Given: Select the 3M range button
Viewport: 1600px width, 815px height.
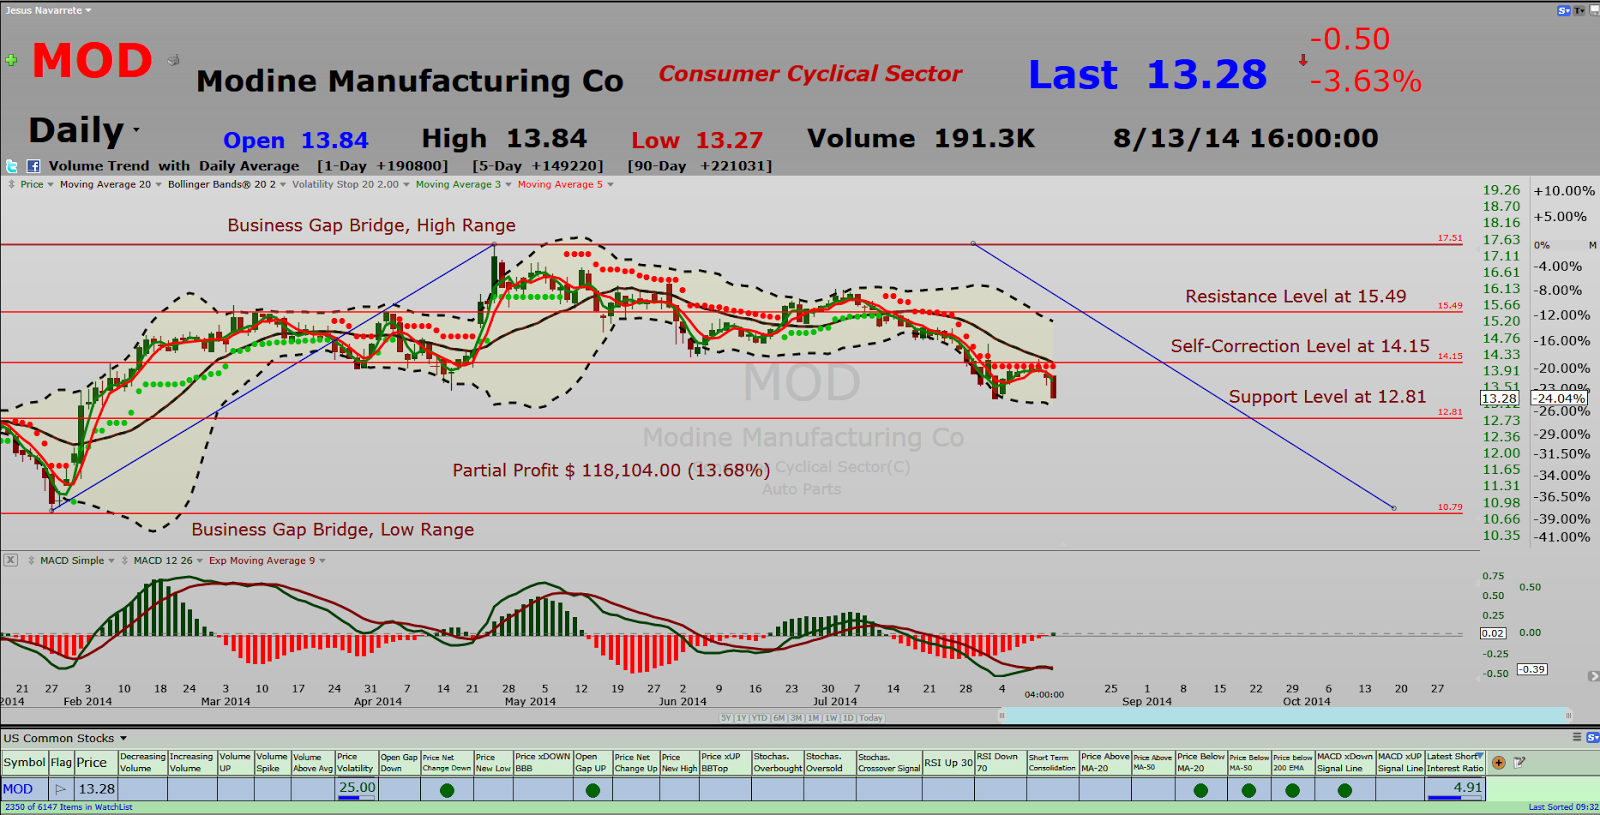Looking at the screenshot, I should (x=796, y=718).
